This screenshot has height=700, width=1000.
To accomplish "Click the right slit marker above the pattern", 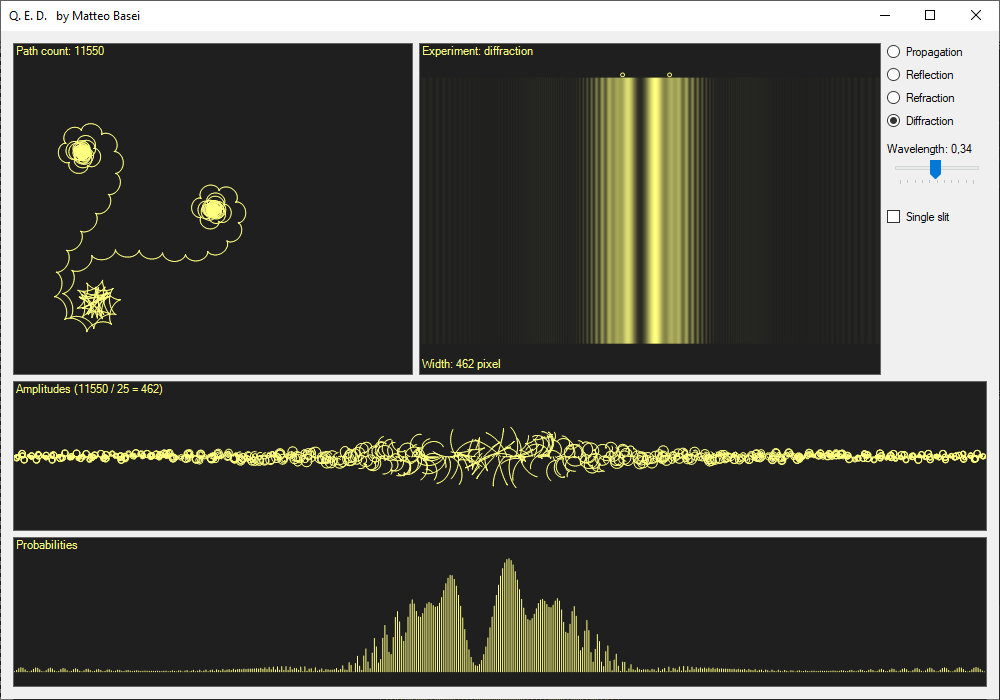I will pyautogui.click(x=669, y=75).
